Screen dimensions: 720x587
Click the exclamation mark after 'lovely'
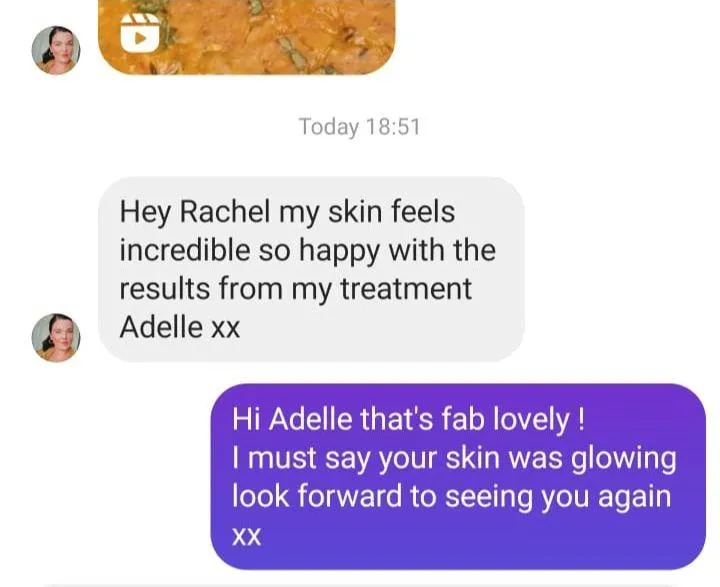point(582,419)
